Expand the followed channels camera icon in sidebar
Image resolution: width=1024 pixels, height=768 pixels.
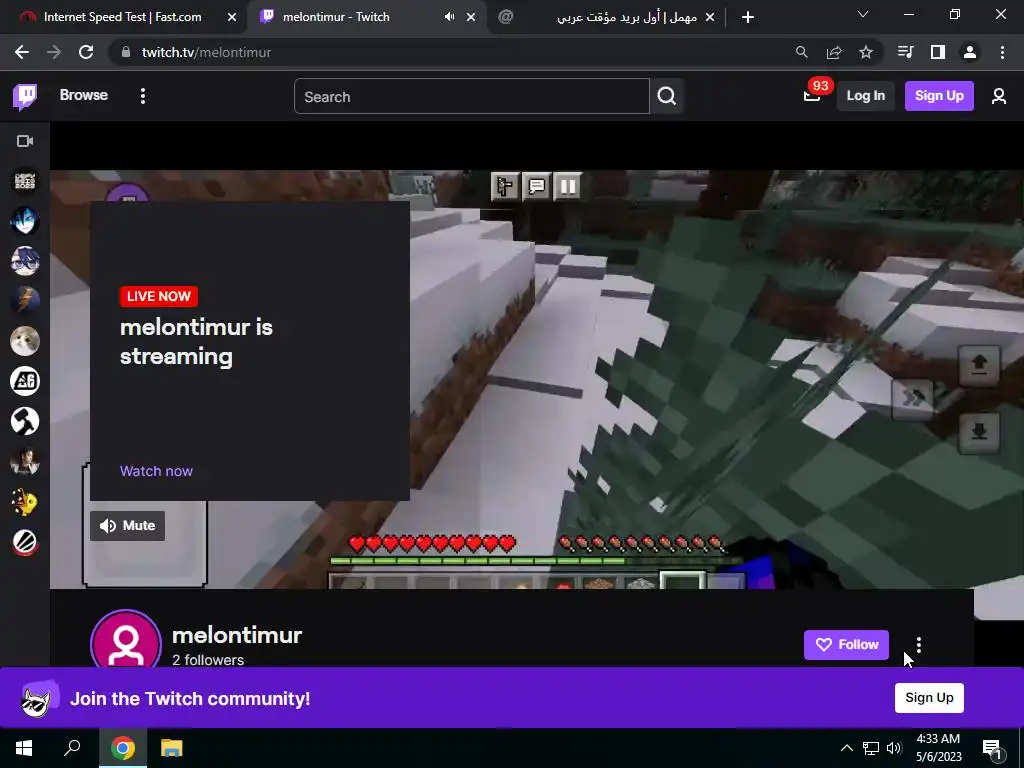pyautogui.click(x=25, y=141)
